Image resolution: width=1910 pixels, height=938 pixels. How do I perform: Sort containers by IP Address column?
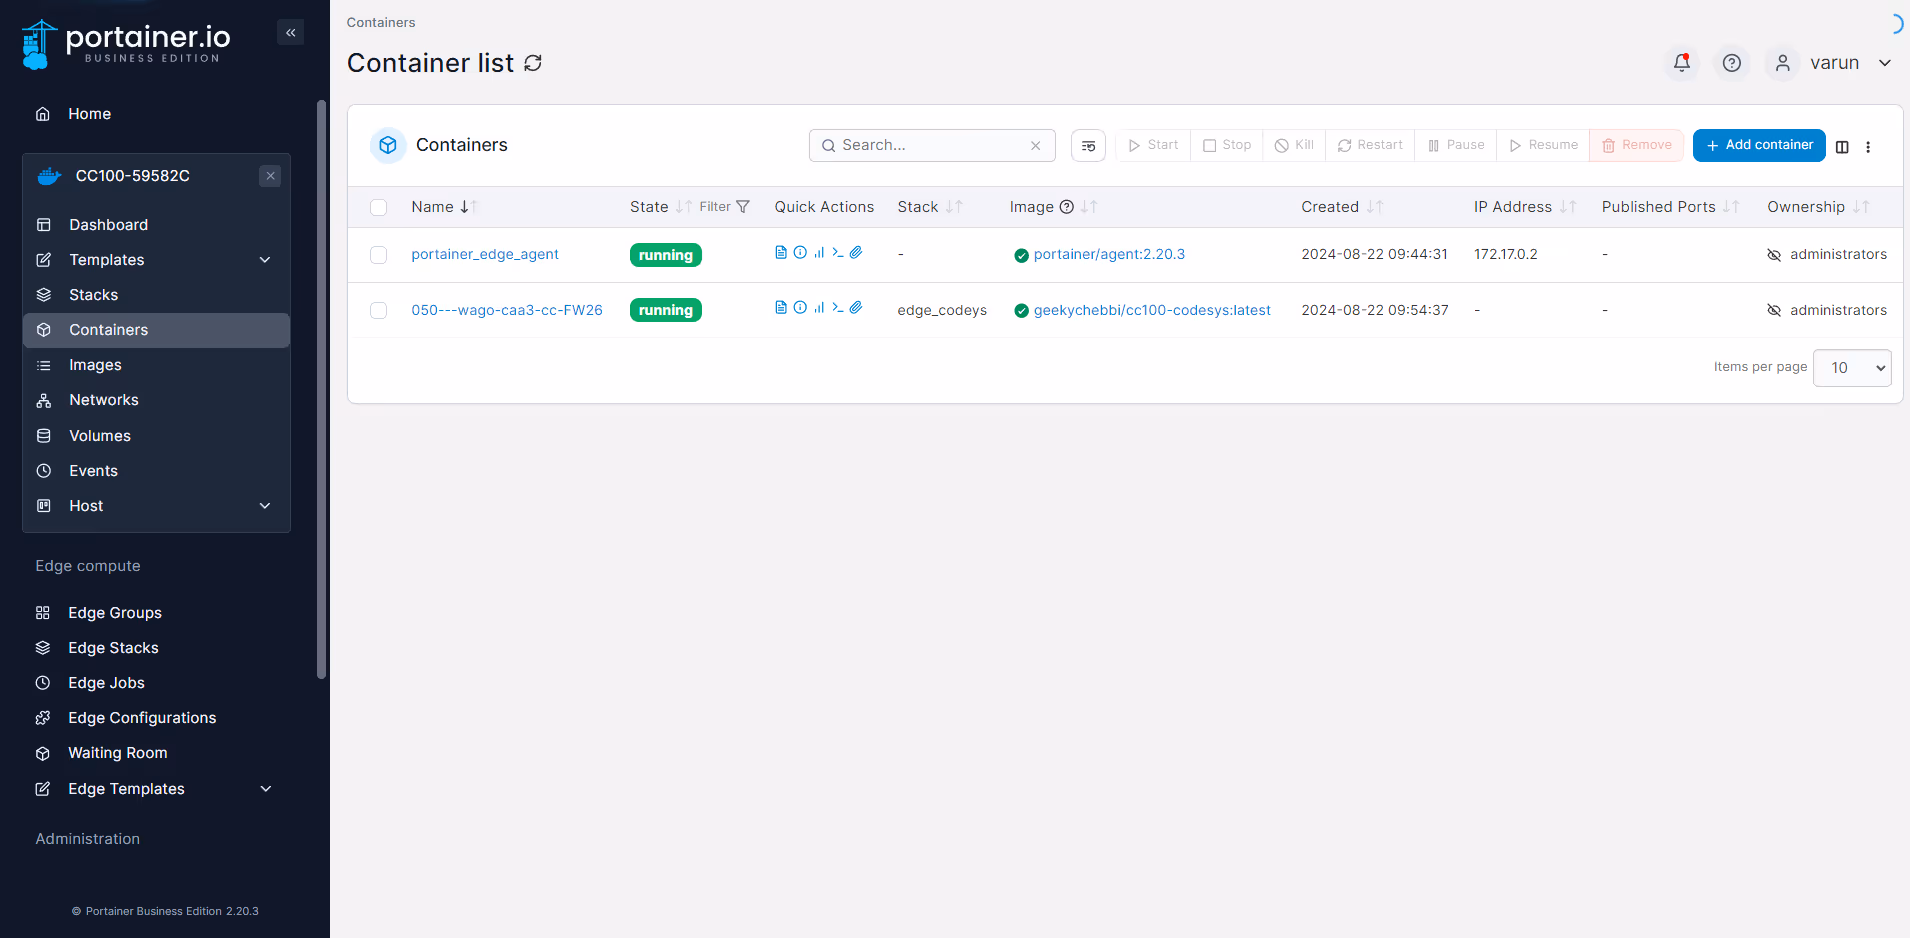pyautogui.click(x=1524, y=207)
